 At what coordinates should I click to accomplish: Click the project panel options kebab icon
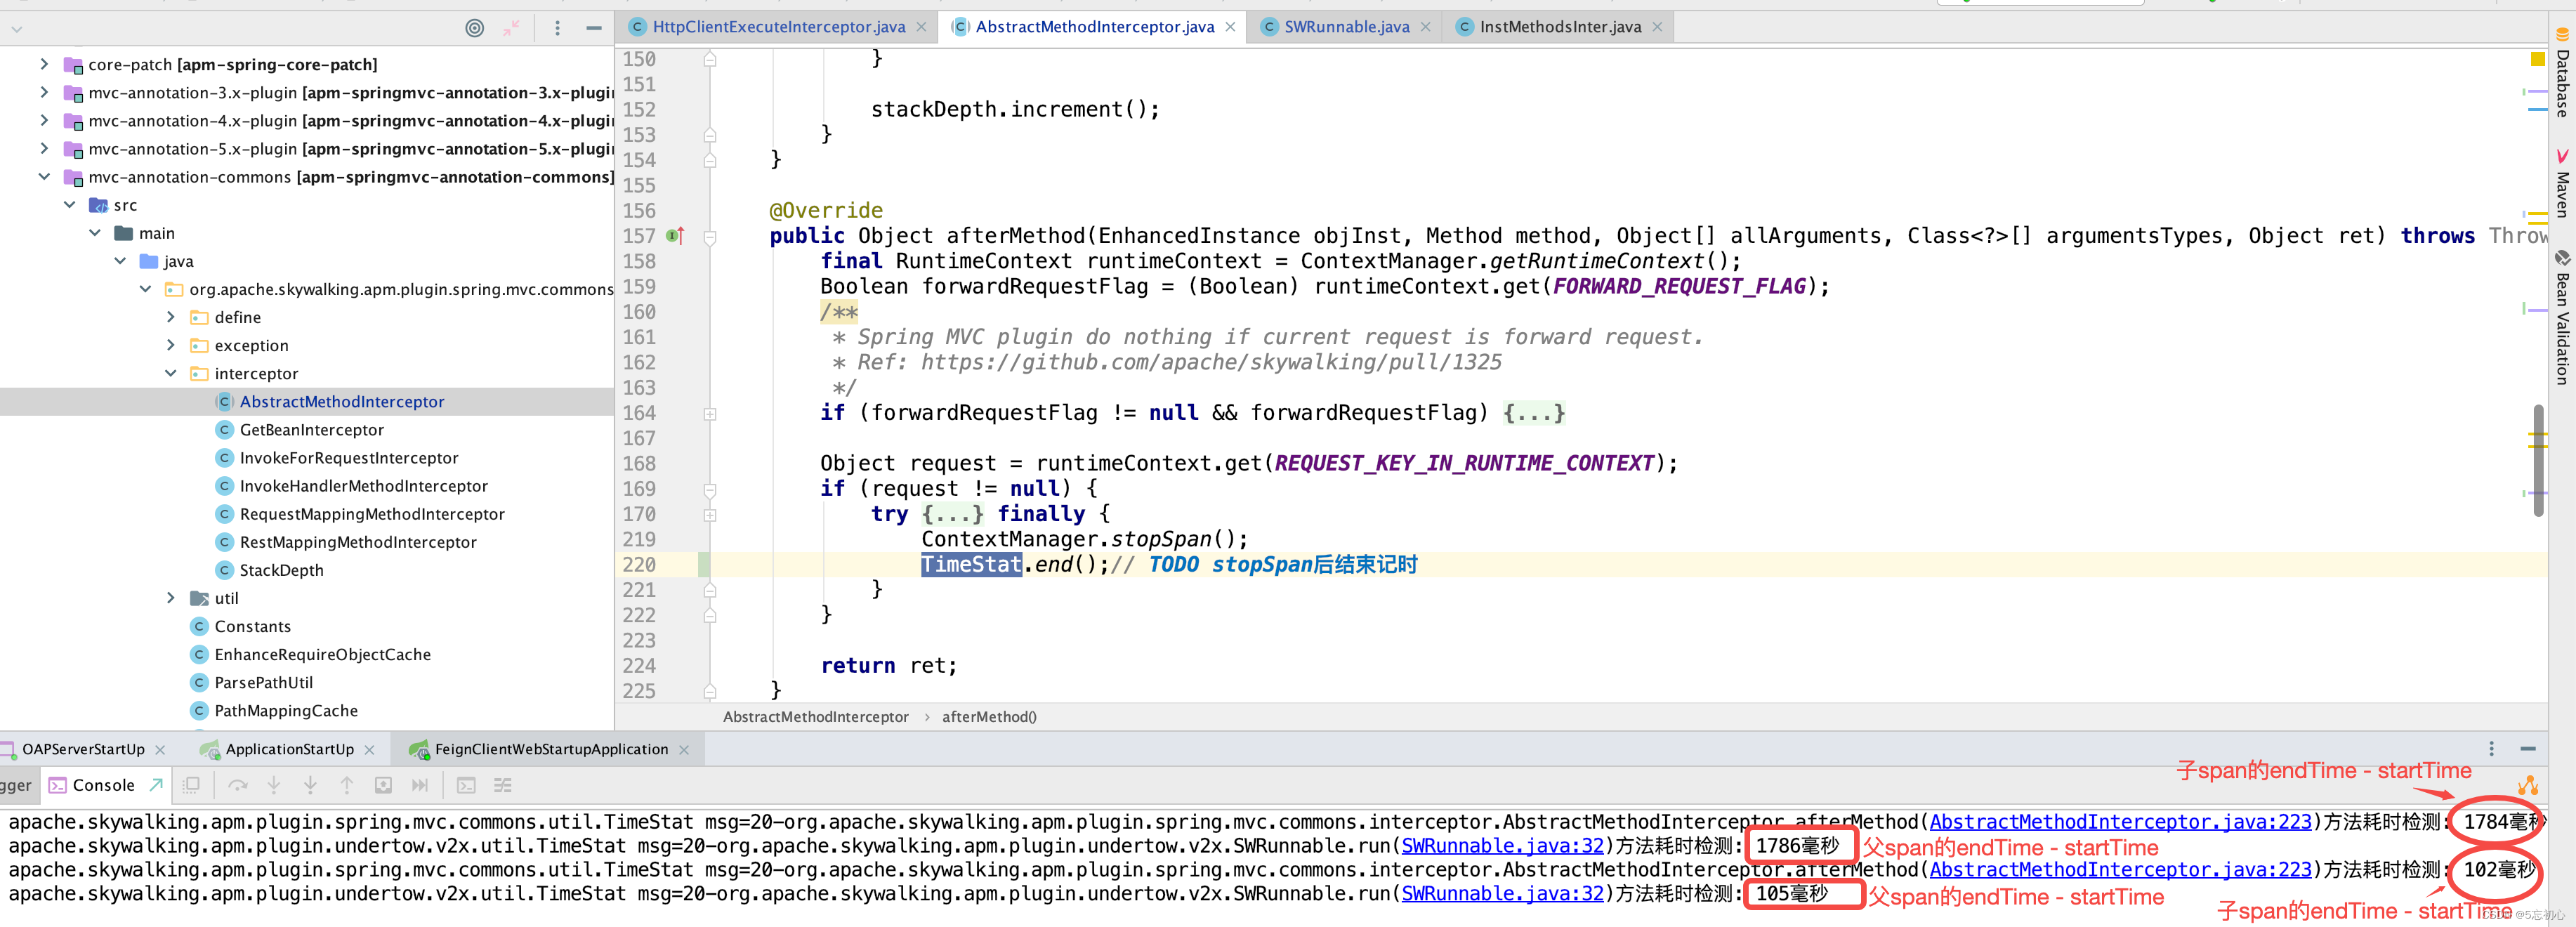(557, 28)
